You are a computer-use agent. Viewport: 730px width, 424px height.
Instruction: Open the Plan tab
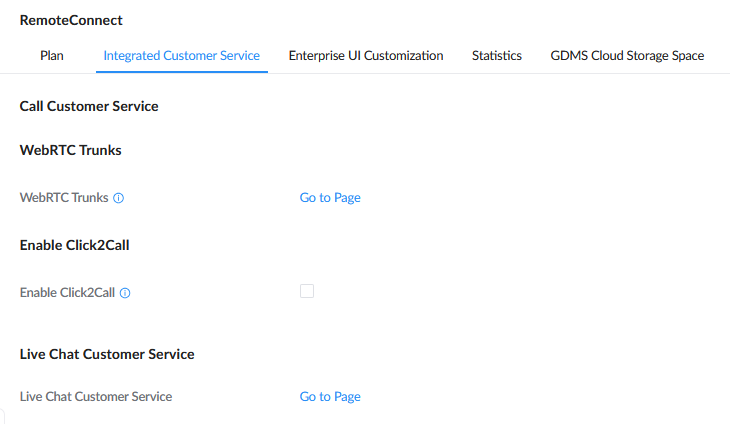[52, 56]
